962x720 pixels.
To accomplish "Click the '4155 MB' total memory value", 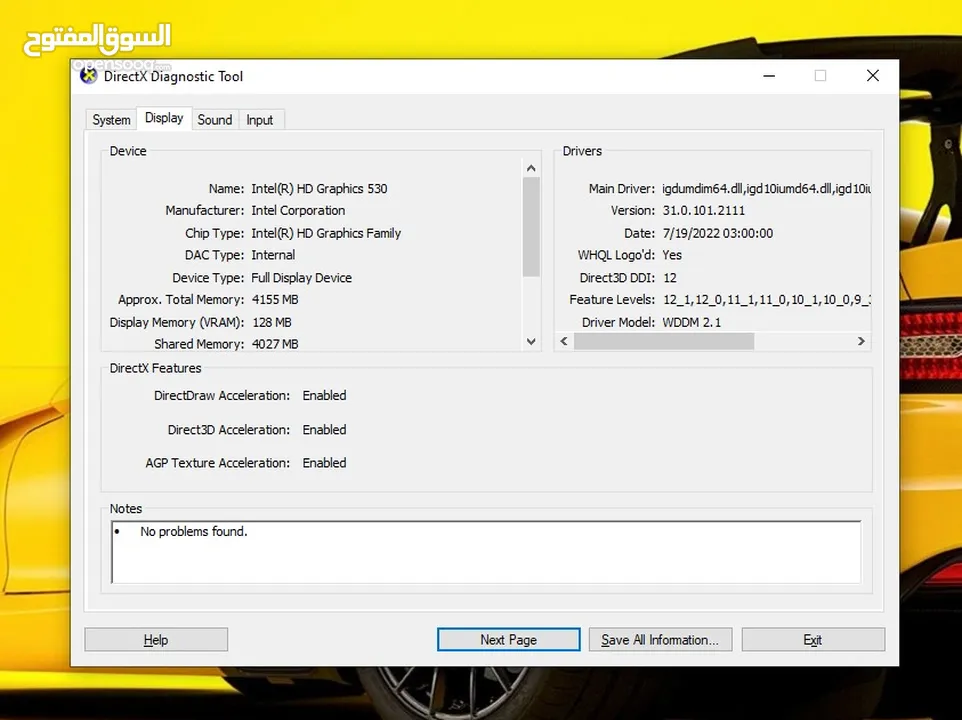I will coord(275,300).
